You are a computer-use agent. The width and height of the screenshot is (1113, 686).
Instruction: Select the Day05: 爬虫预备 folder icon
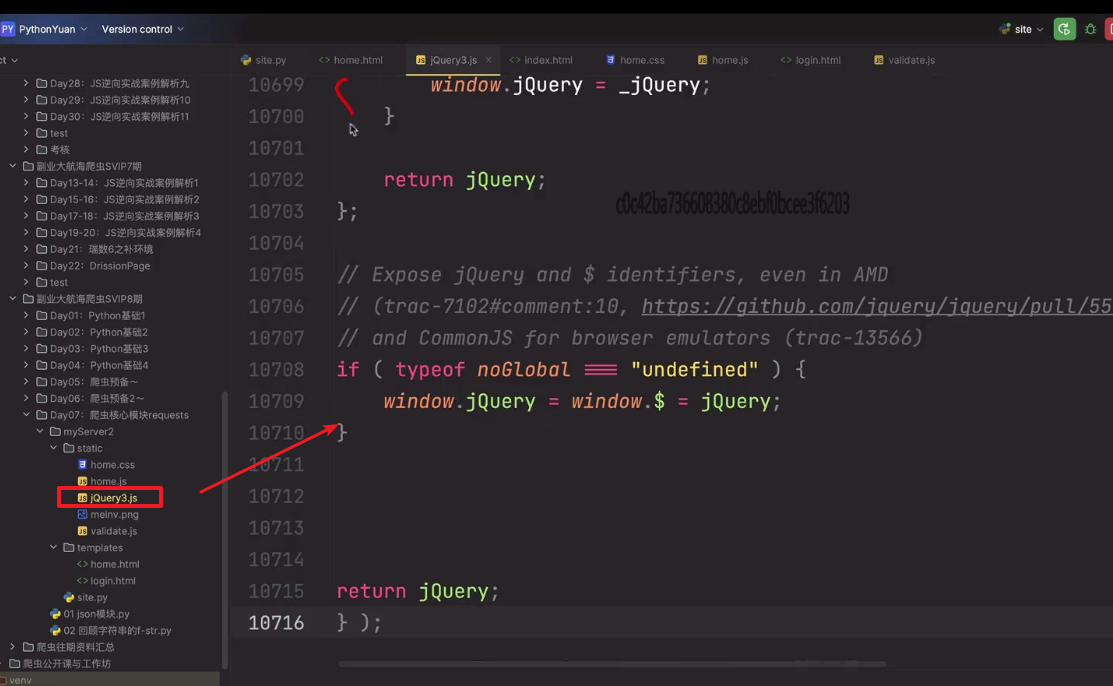click(41, 382)
